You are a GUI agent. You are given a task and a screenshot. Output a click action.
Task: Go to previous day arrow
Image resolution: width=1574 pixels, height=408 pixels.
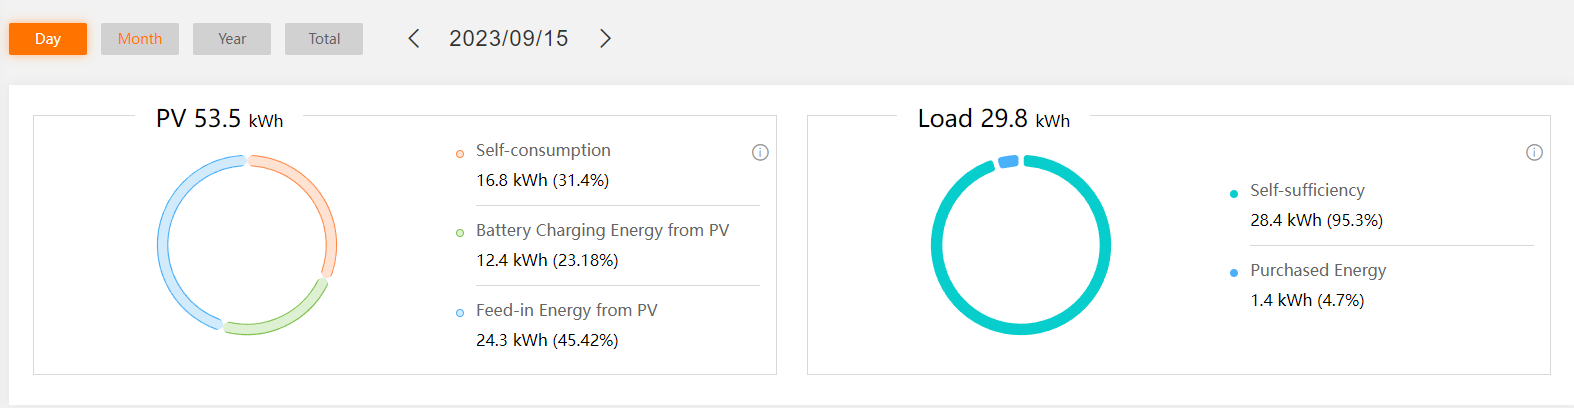coord(414,39)
